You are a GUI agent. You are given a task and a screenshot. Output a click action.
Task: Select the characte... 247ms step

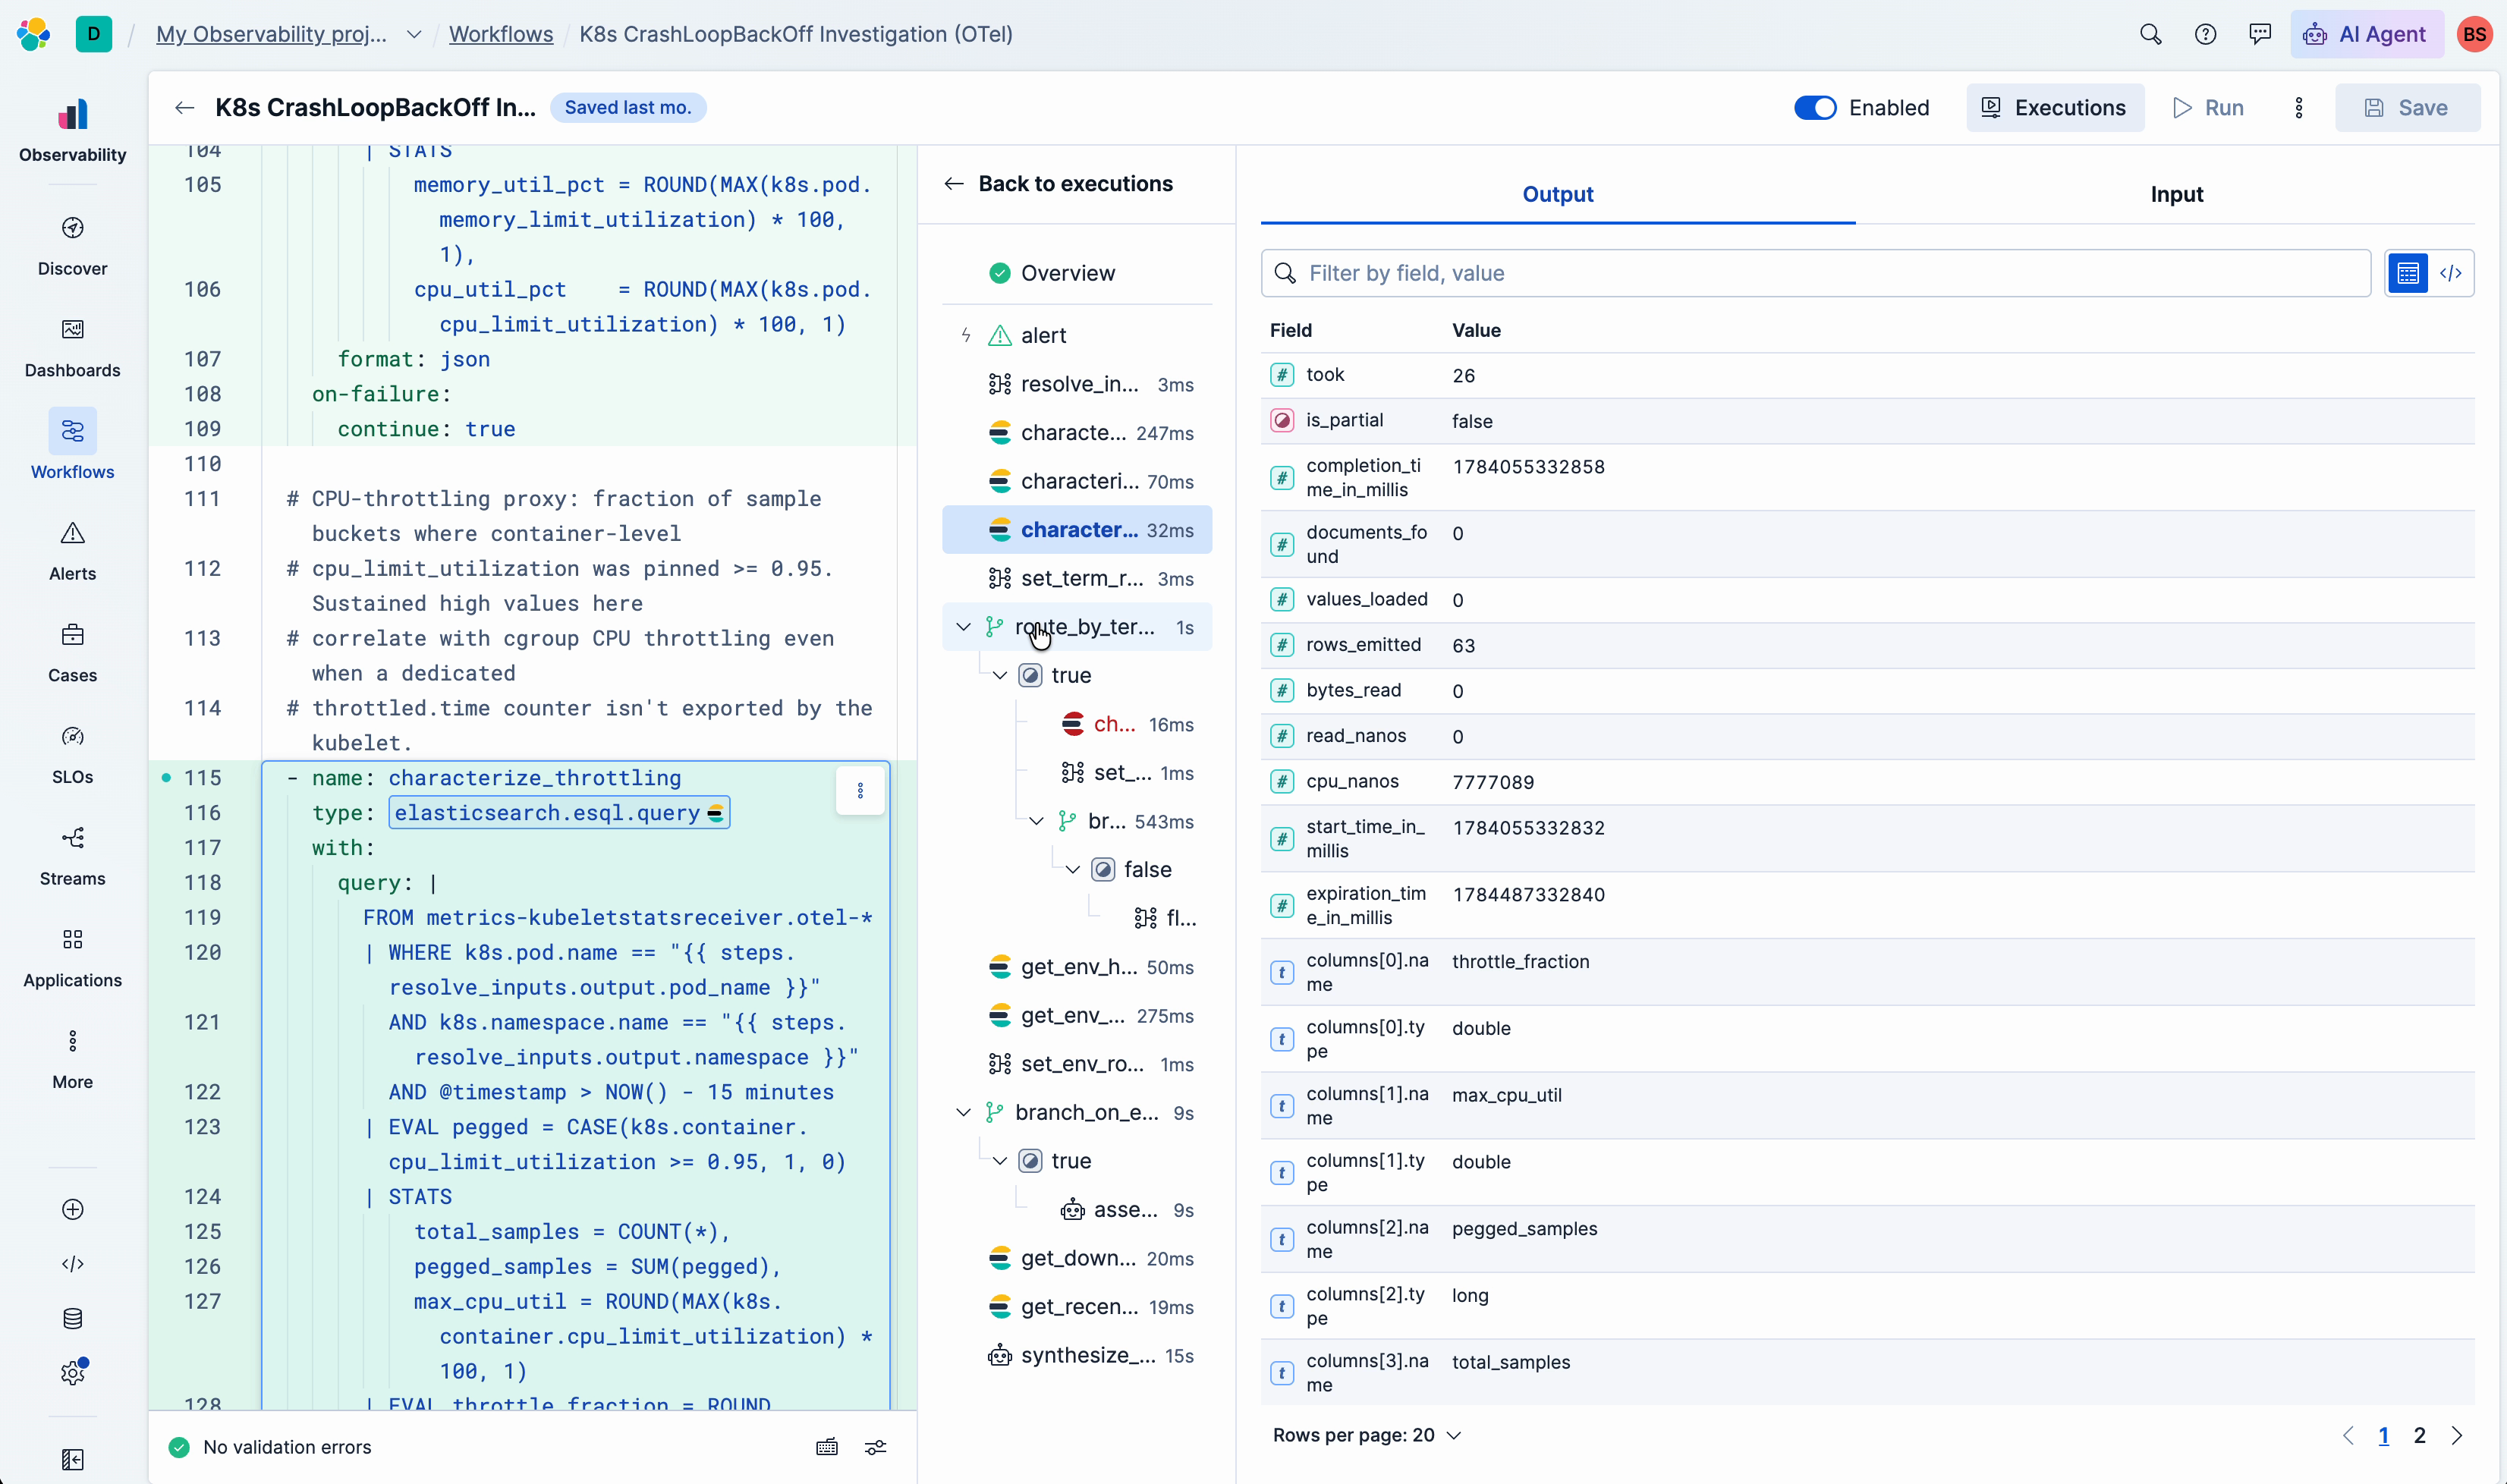(x=1076, y=432)
